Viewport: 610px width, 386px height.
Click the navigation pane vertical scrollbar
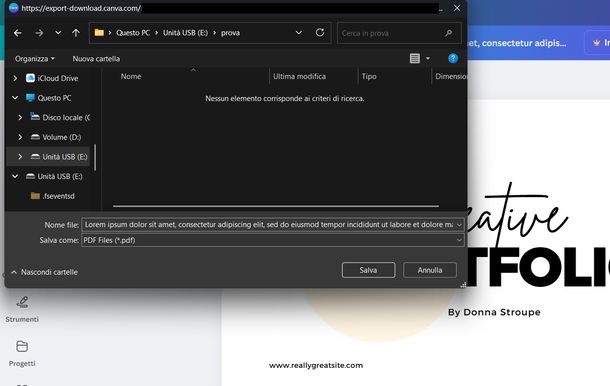click(95, 157)
